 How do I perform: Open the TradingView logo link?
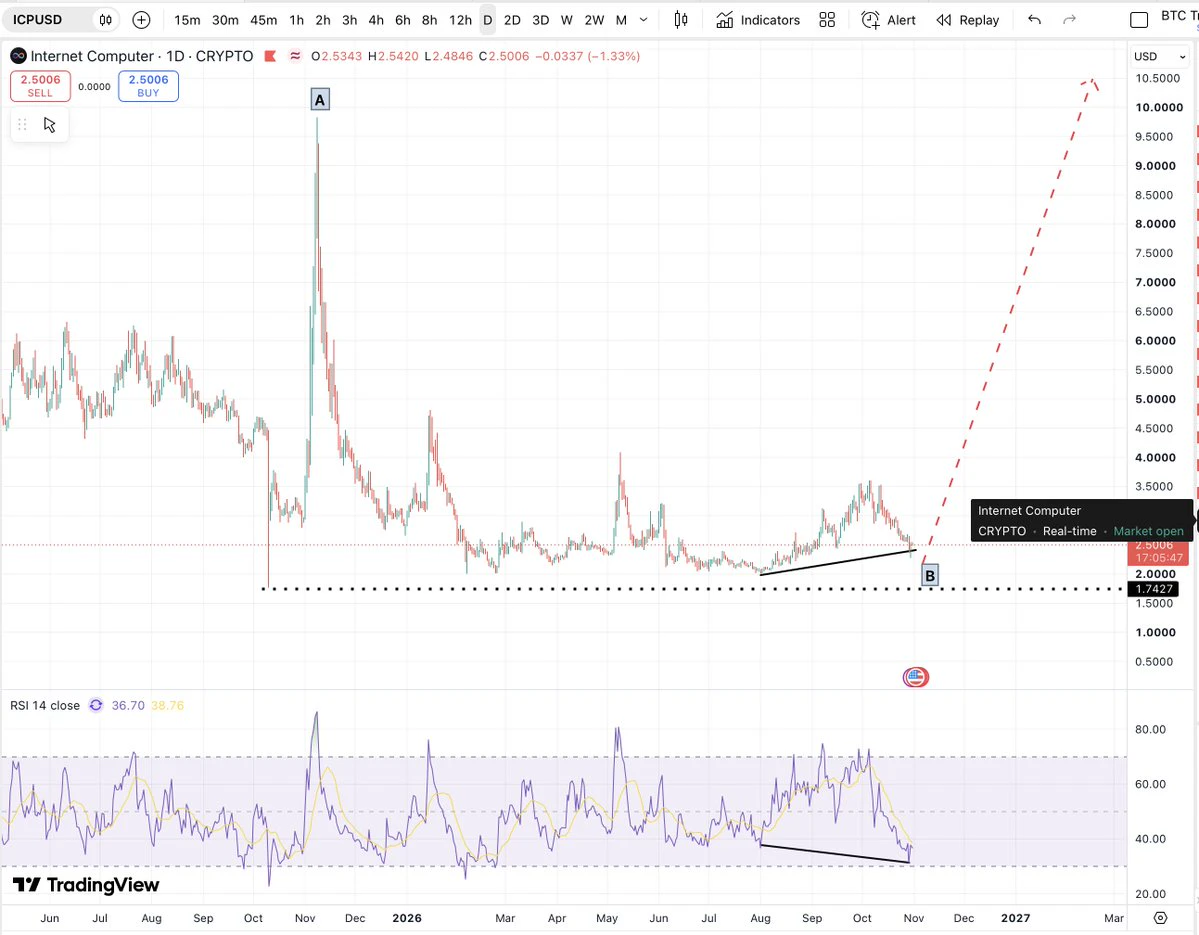[86, 885]
